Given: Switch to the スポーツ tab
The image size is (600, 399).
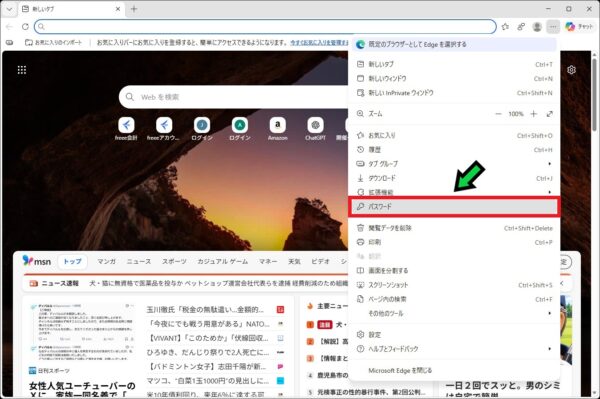Looking at the screenshot, I should click(x=174, y=262).
